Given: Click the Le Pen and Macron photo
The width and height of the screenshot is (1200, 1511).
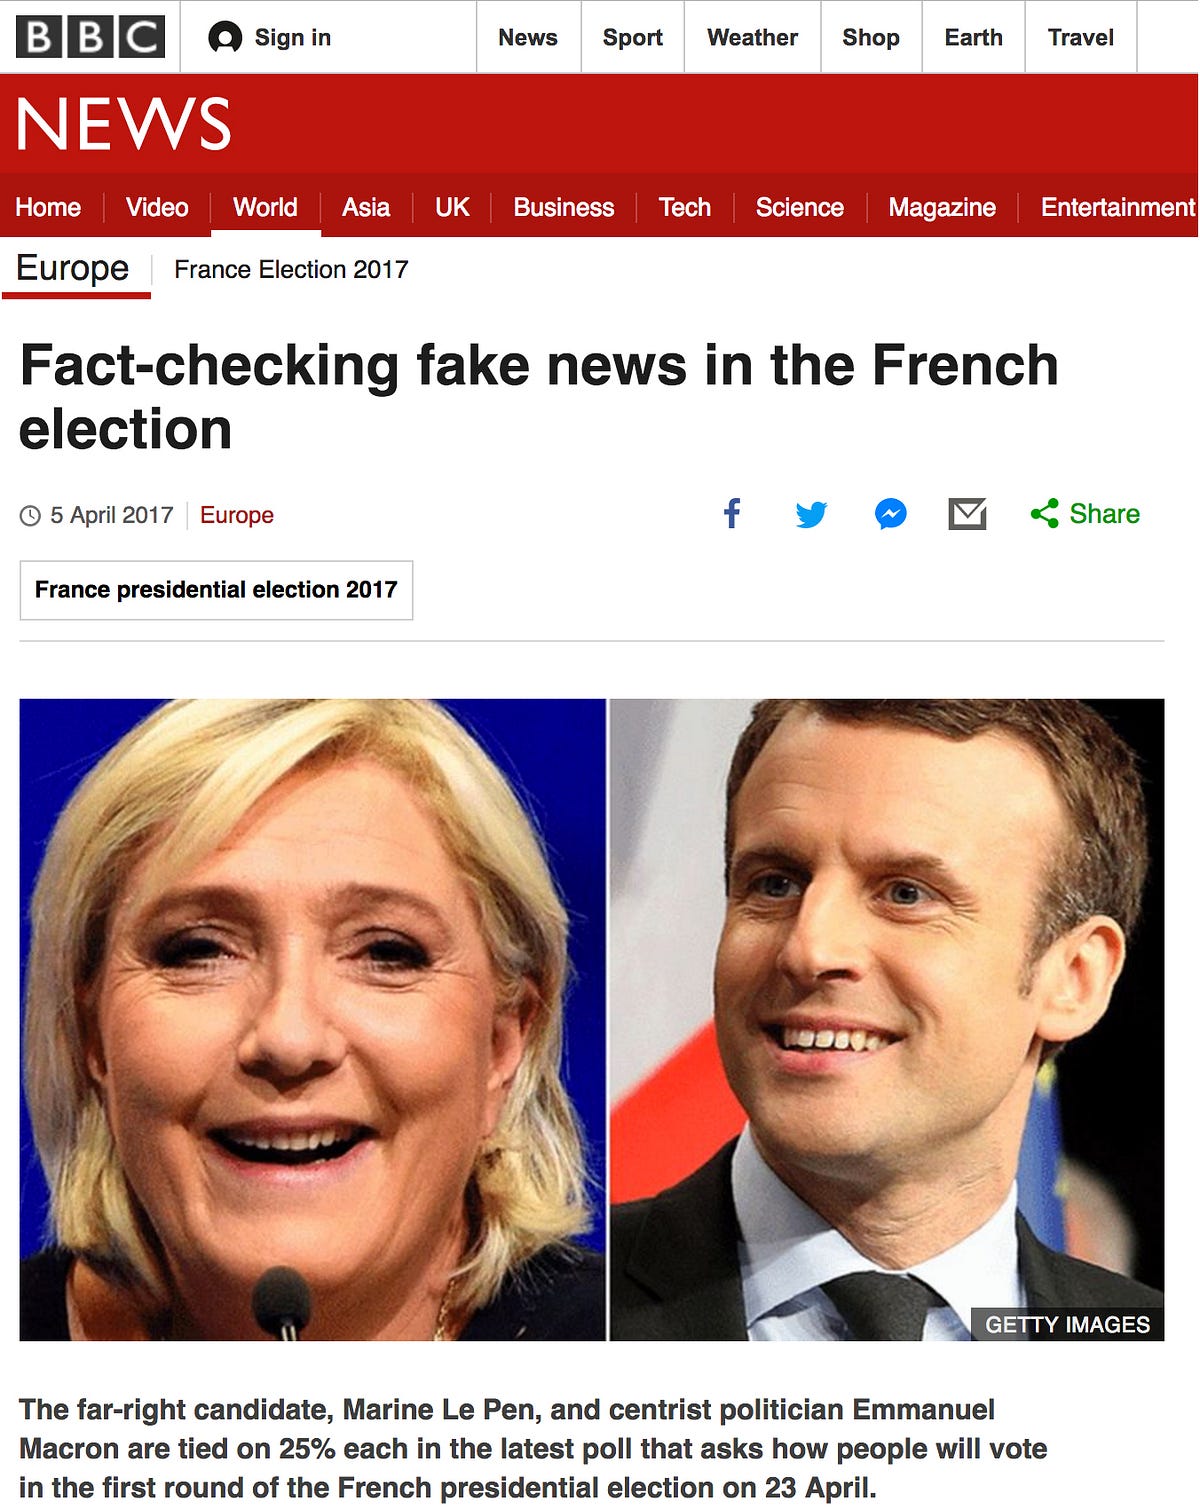Looking at the screenshot, I should tap(592, 1019).
